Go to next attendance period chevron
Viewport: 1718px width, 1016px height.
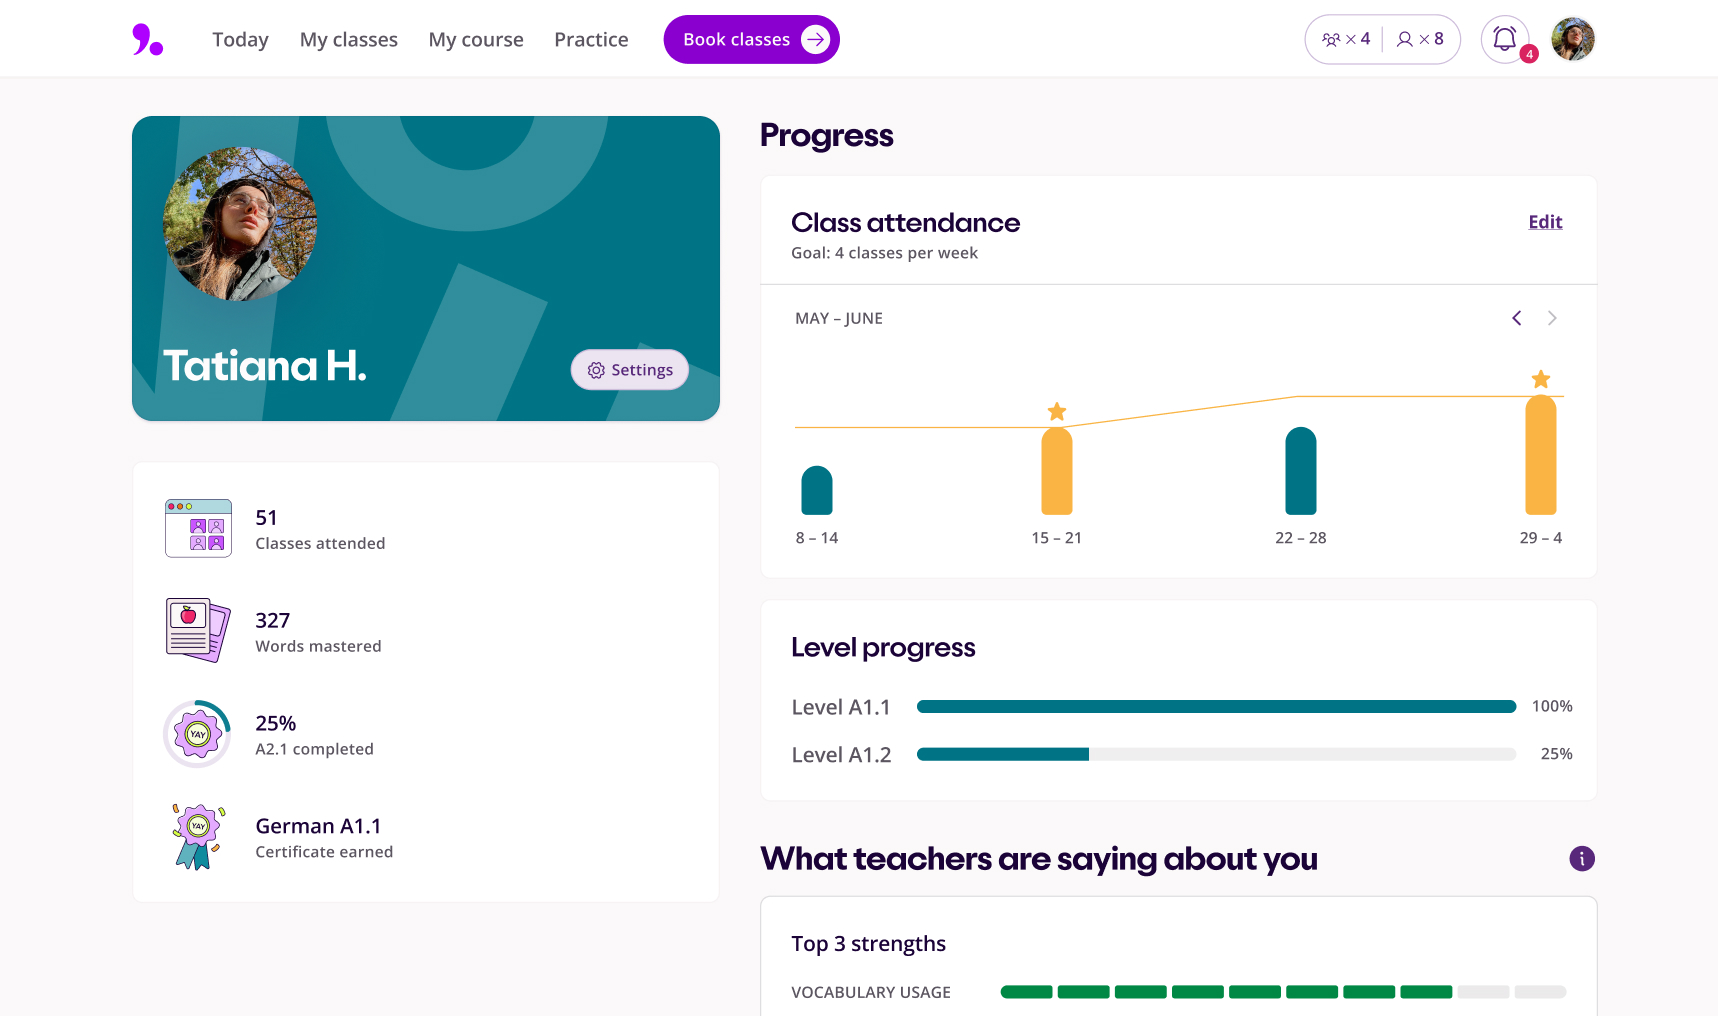click(x=1552, y=318)
